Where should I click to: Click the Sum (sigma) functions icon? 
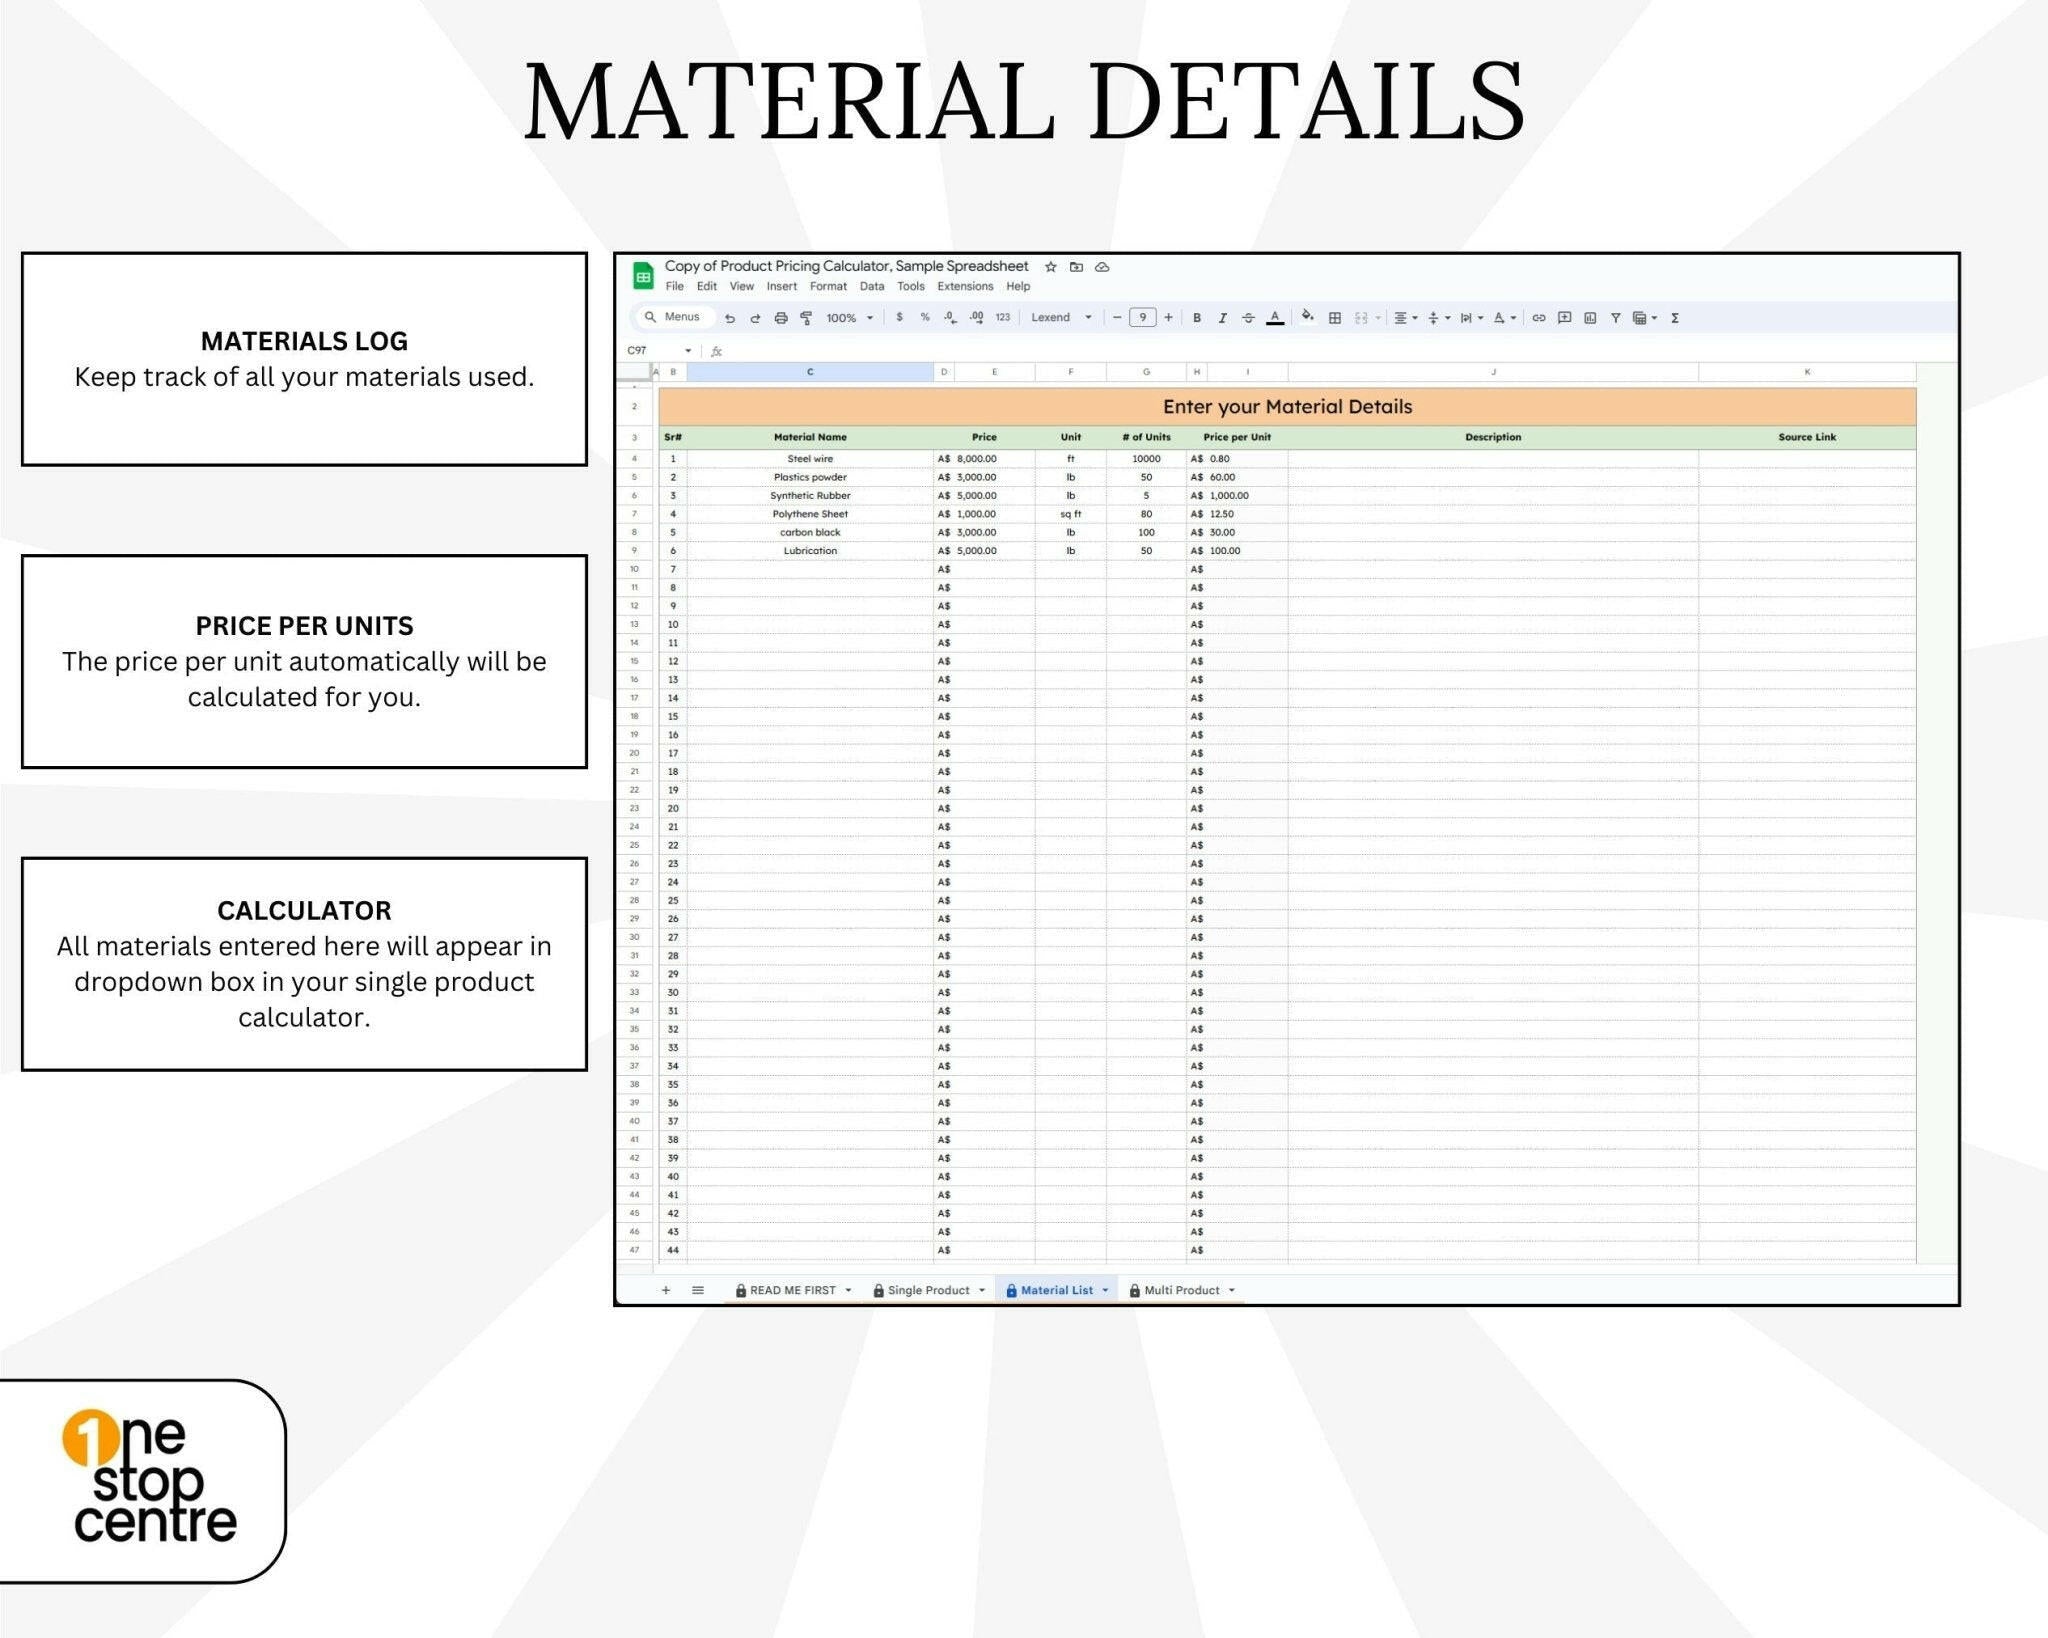[x=1675, y=318]
